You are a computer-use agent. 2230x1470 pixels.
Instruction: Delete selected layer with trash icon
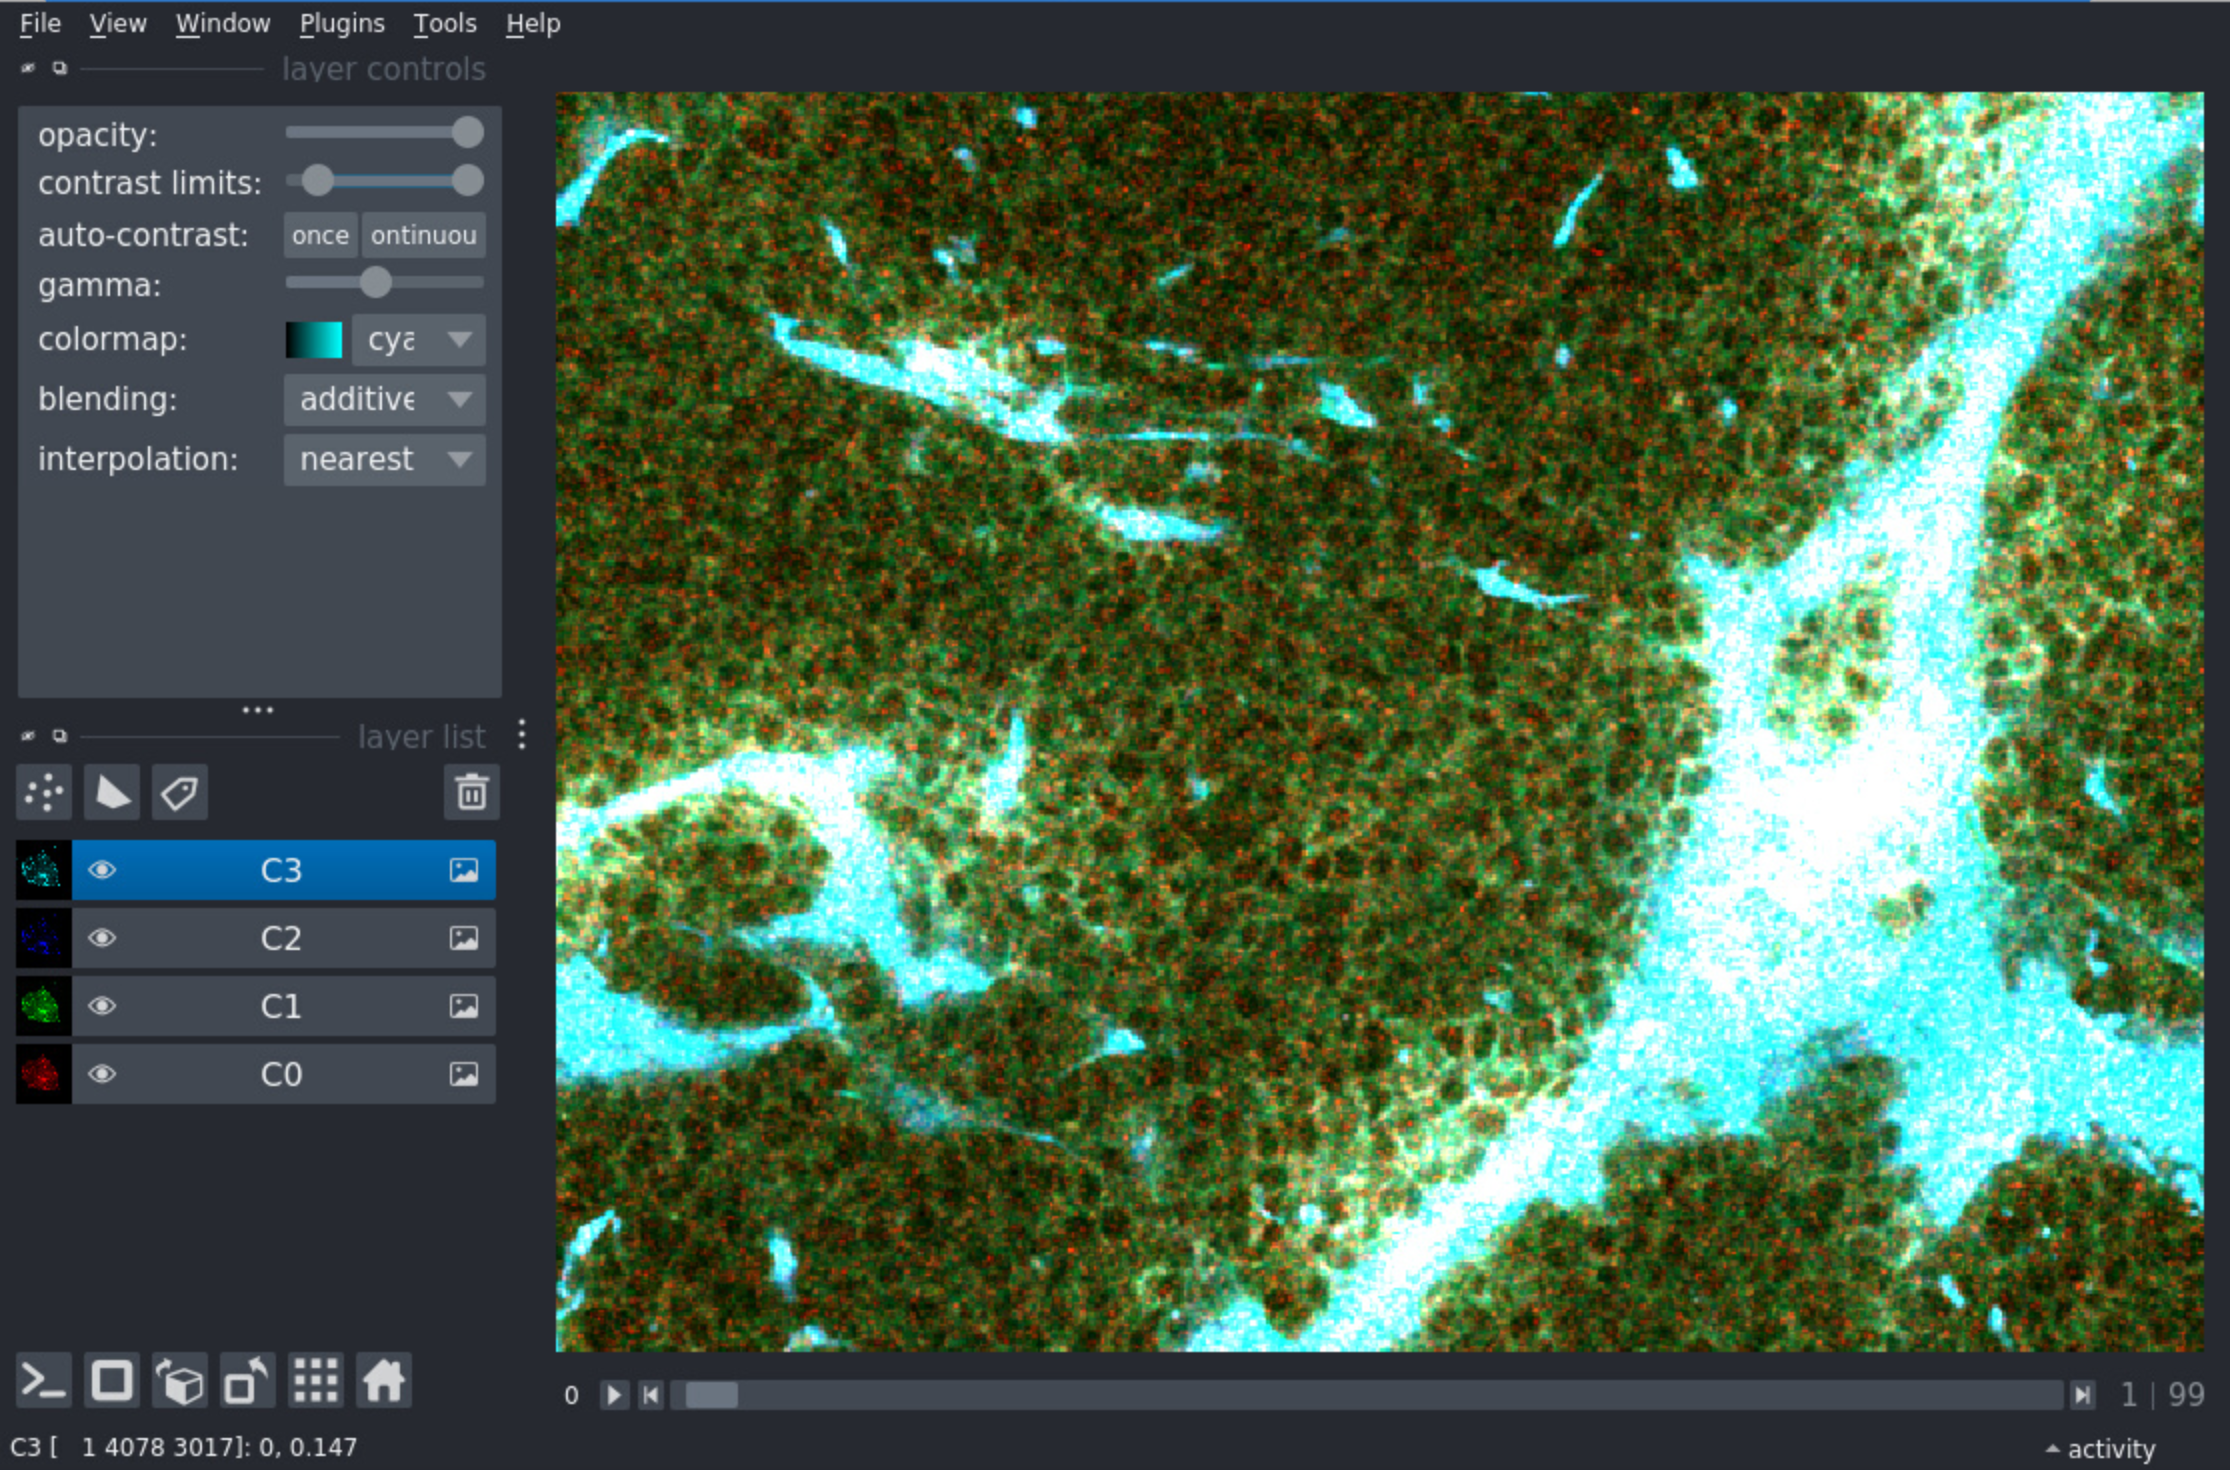click(x=471, y=793)
